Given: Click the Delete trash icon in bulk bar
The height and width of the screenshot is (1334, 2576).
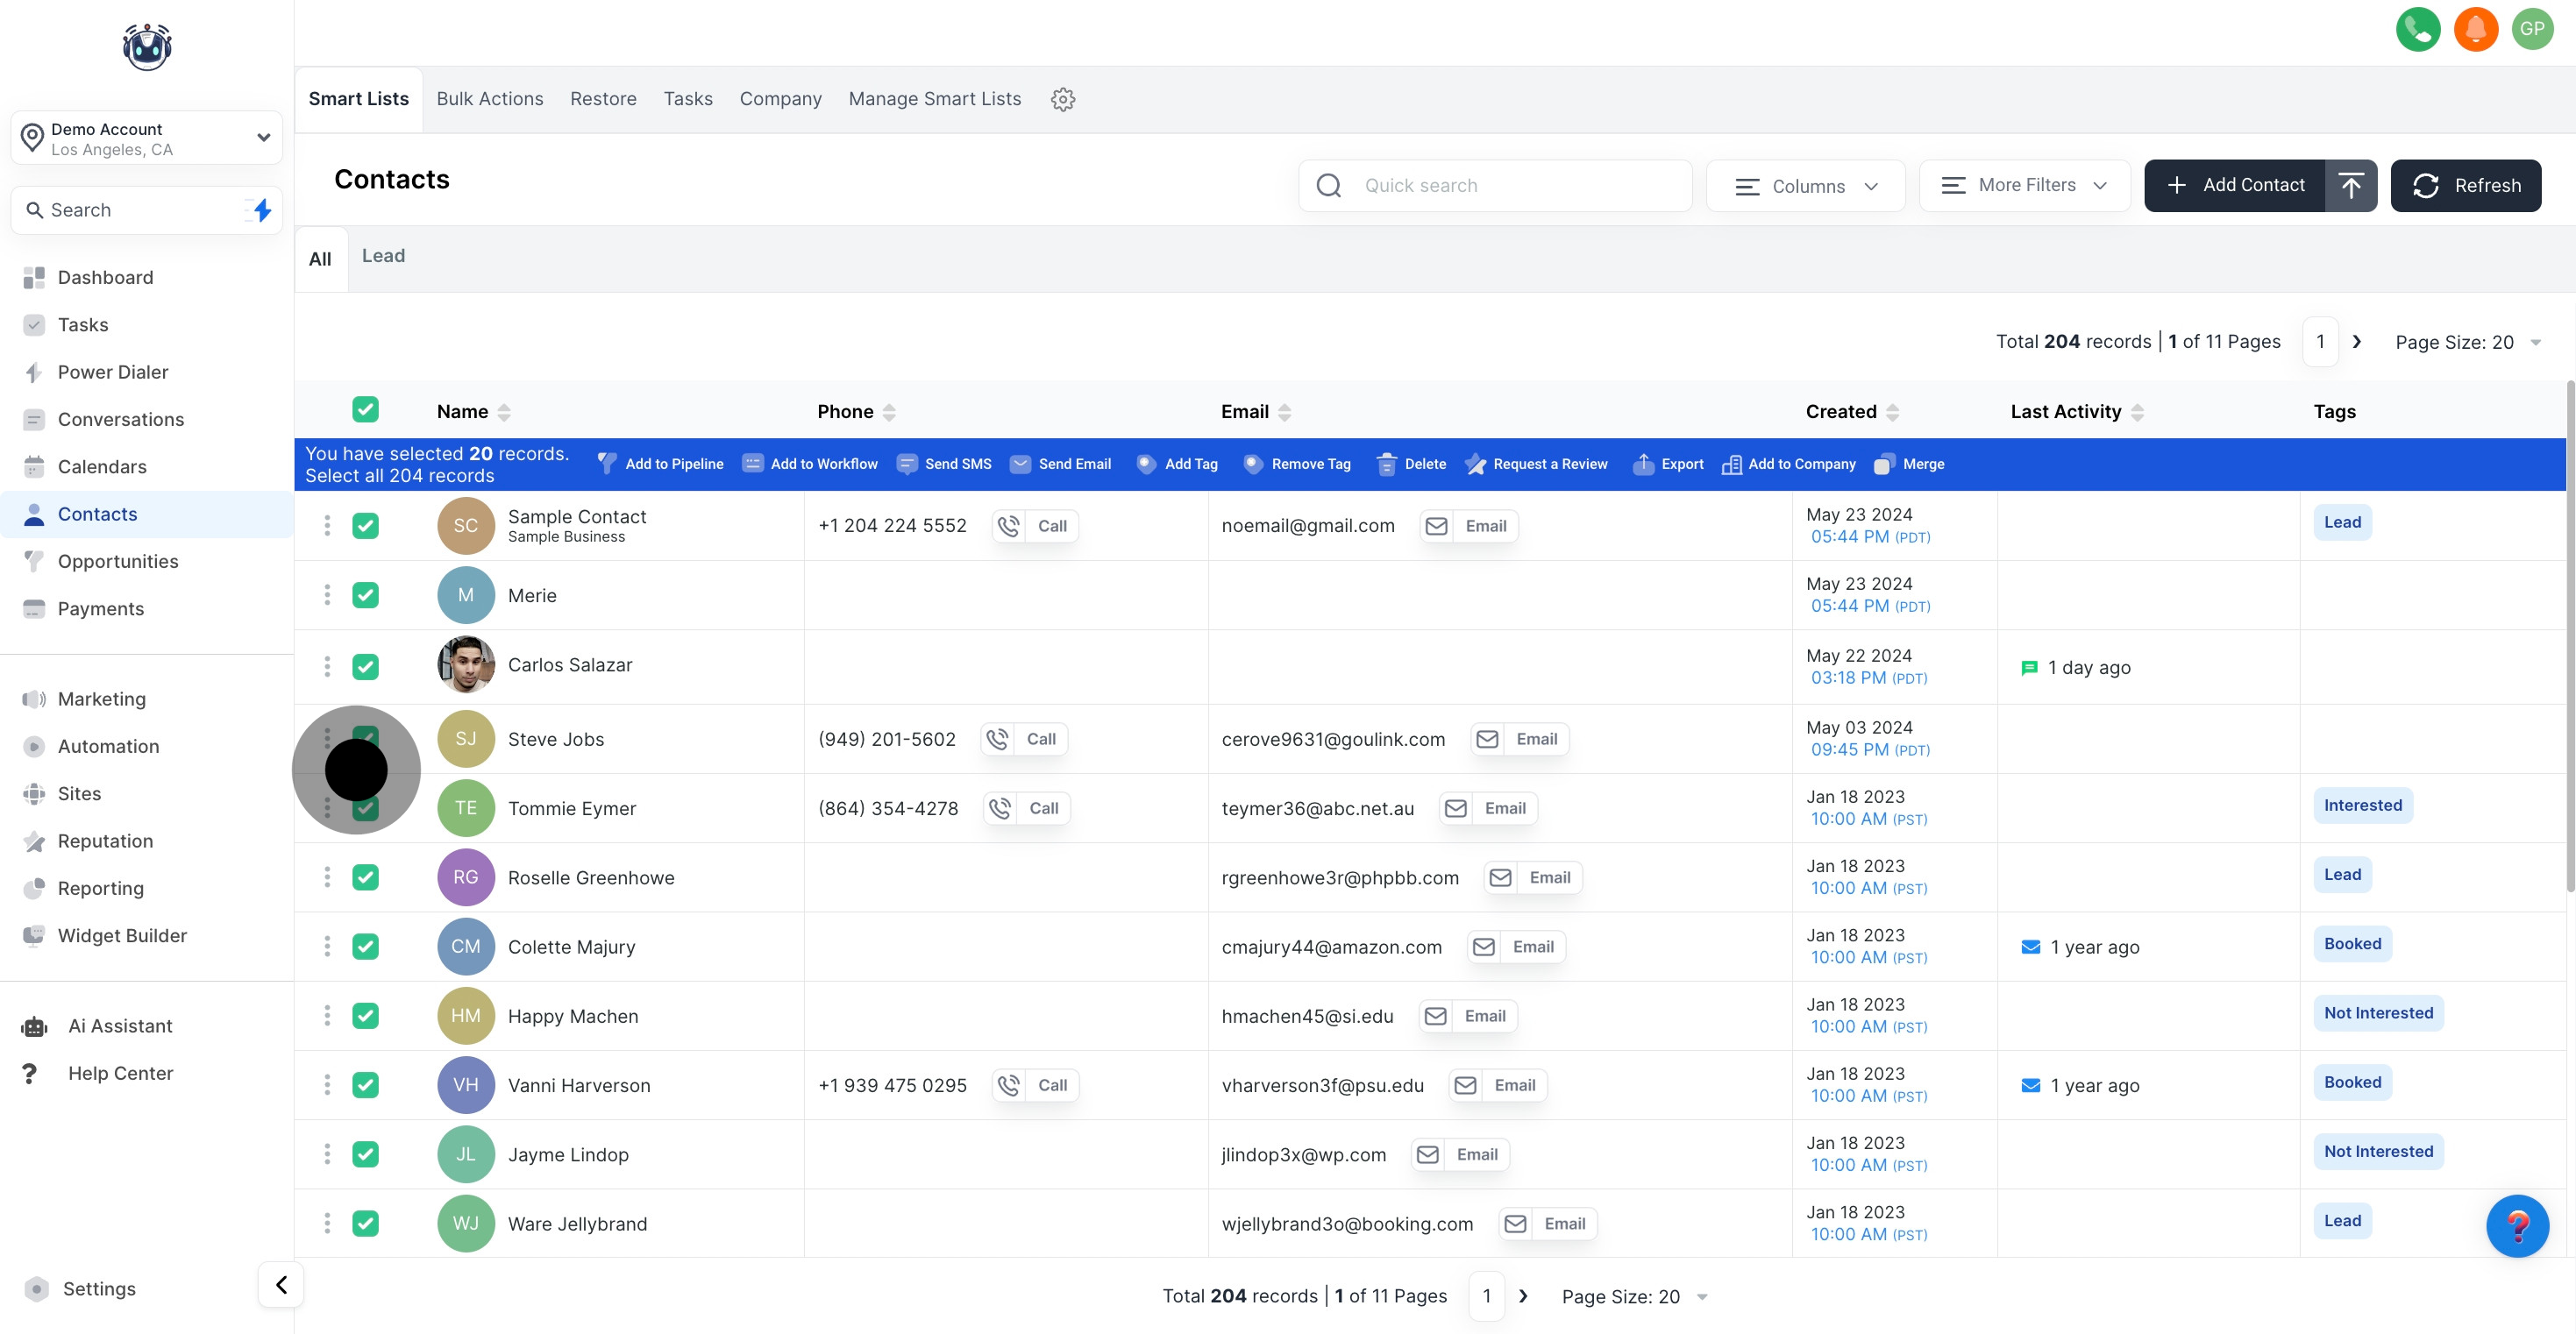Looking at the screenshot, I should click(1386, 464).
